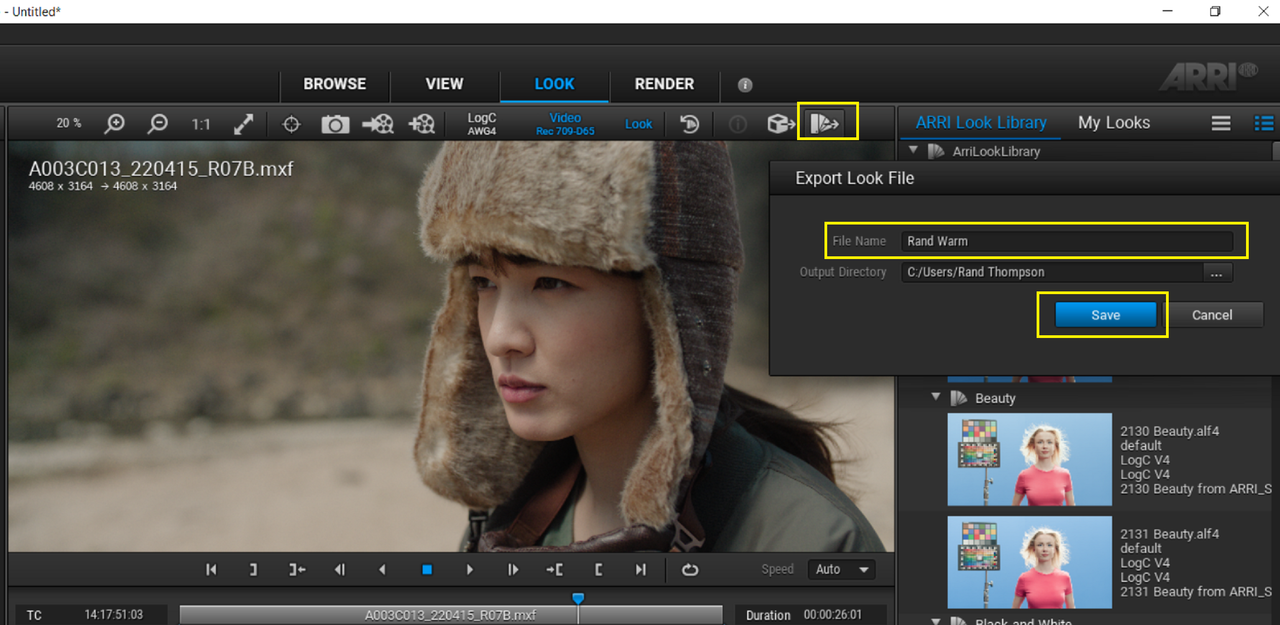Save the look file export
This screenshot has height=625, width=1280.
click(1105, 315)
